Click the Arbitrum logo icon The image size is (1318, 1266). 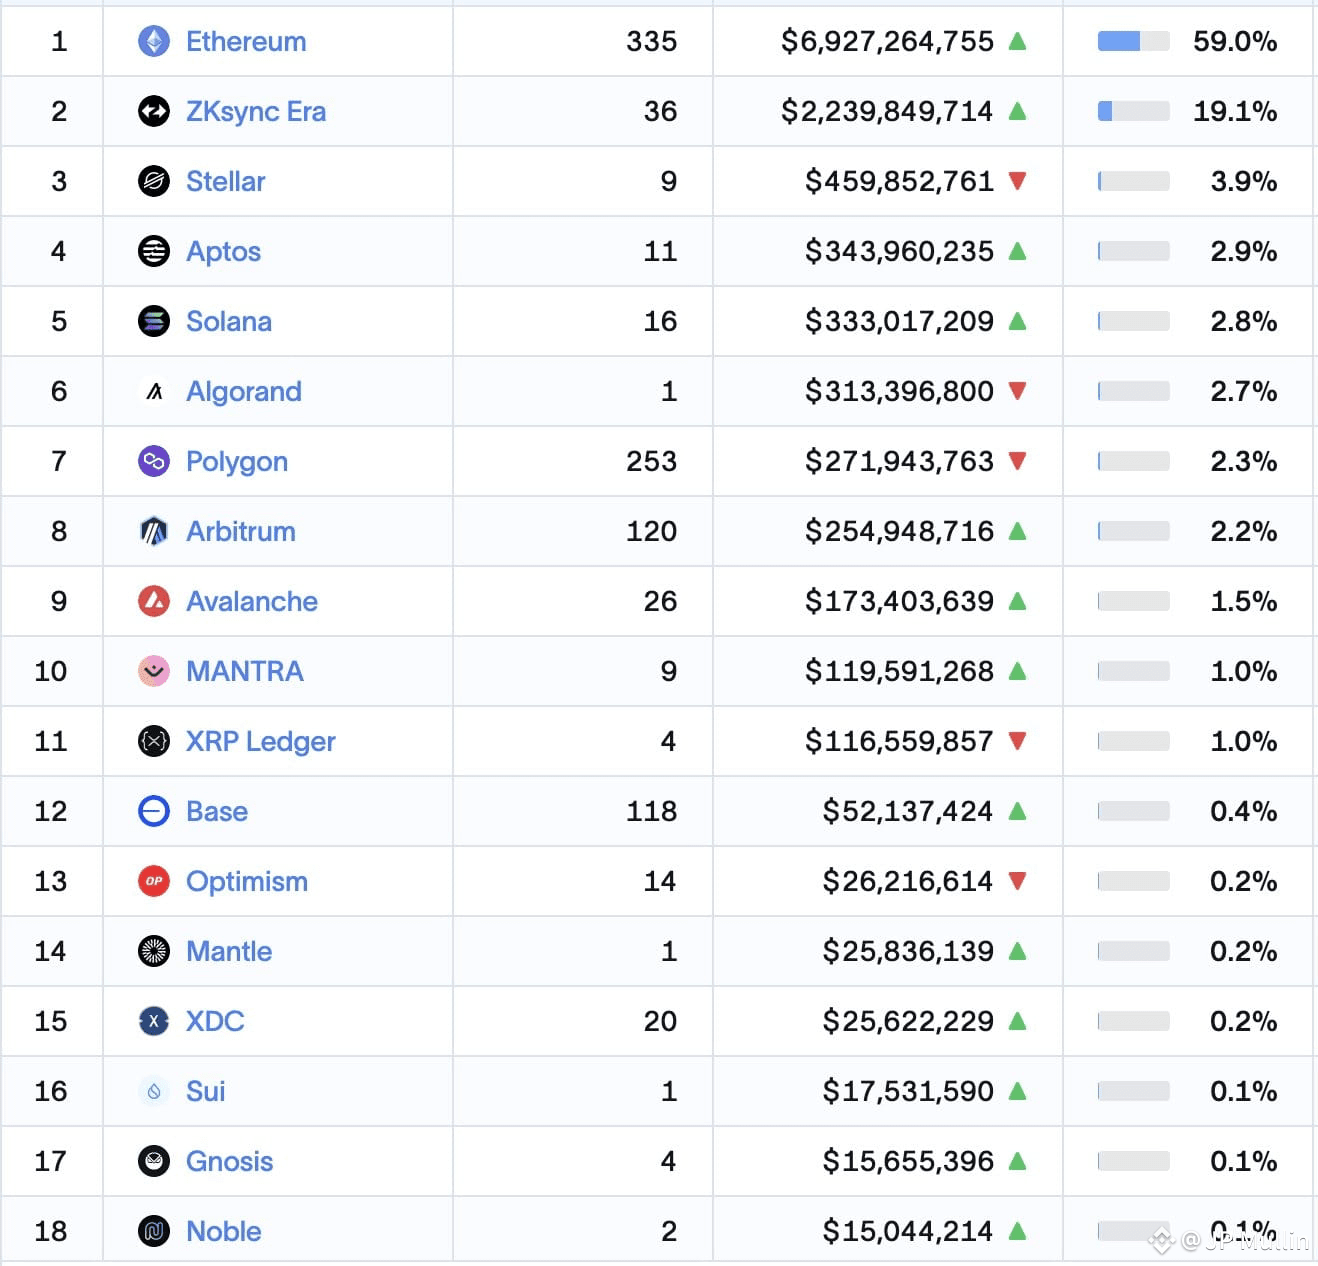pyautogui.click(x=154, y=531)
